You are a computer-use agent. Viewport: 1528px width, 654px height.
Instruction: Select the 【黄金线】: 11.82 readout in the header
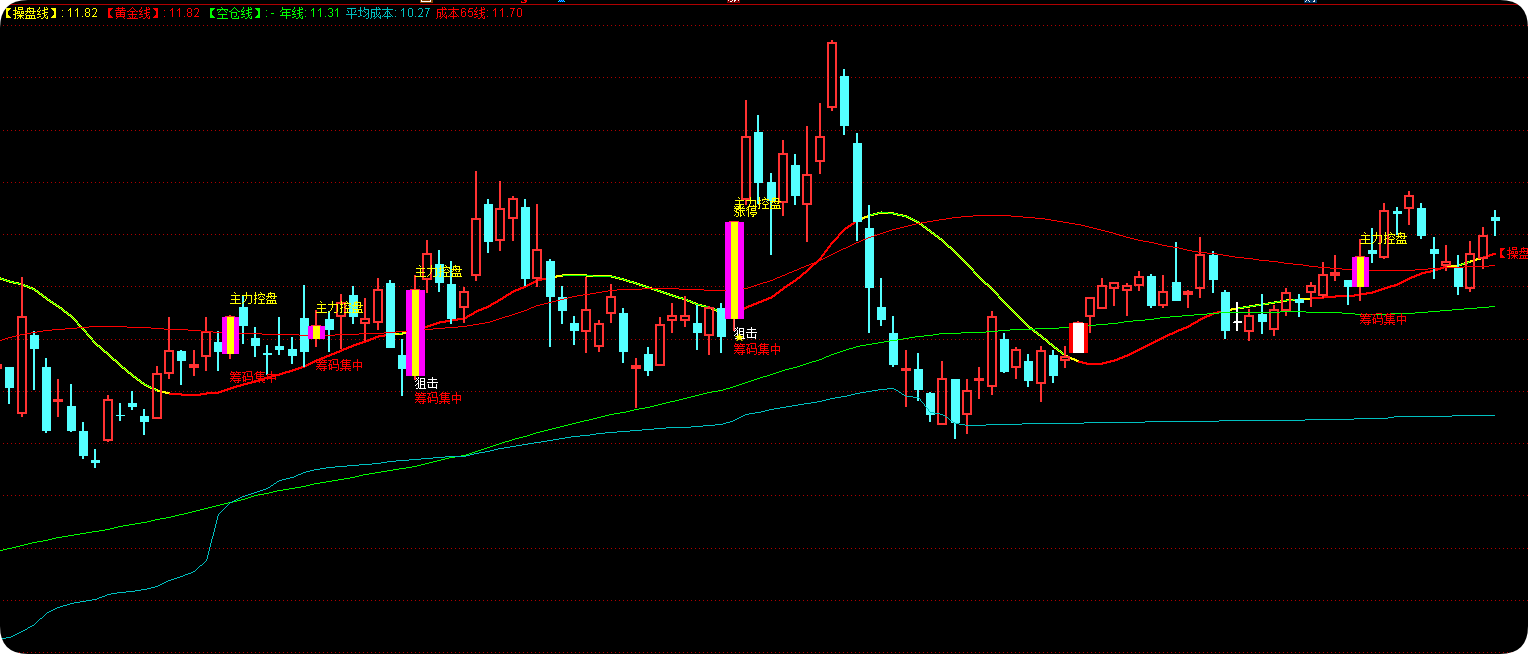coord(152,13)
